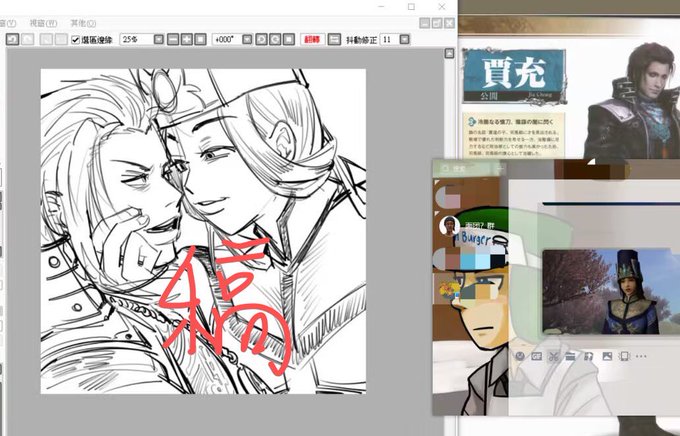This screenshot has height=436, width=680.
Task: Click the Undo button in SAI toolbar
Action: pyautogui.click(x=13, y=39)
